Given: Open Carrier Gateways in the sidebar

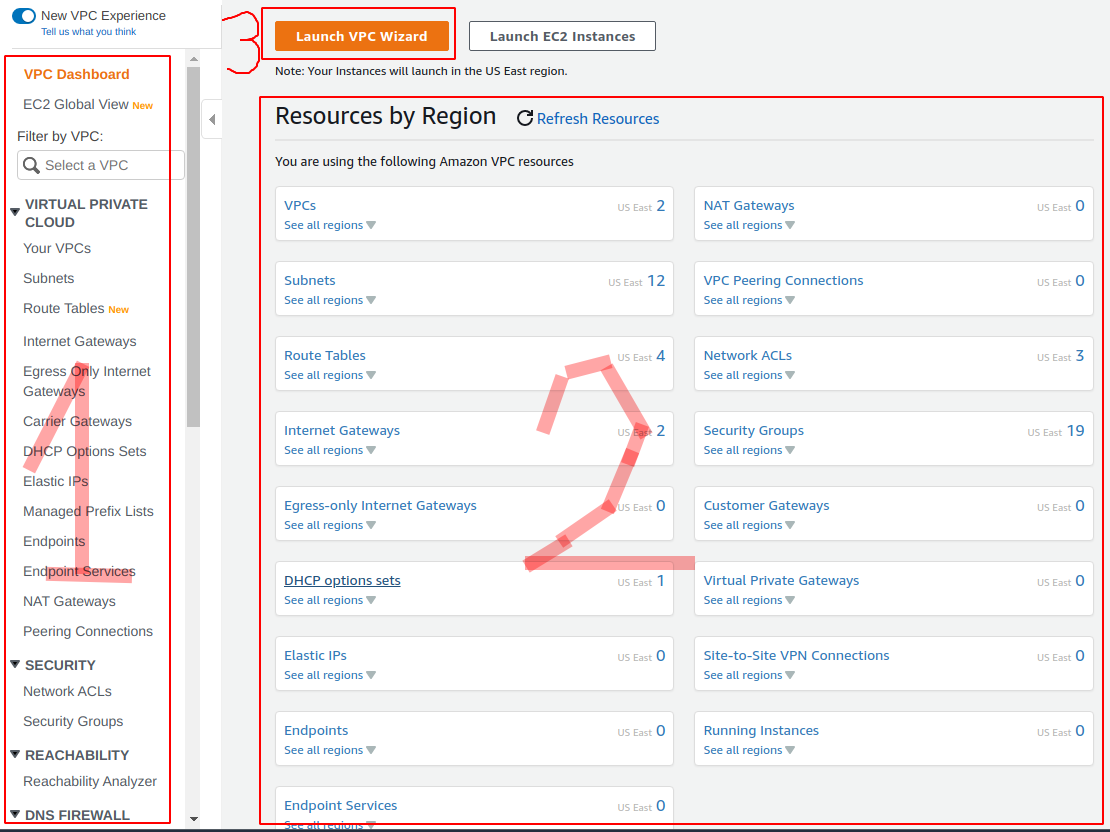Looking at the screenshot, I should 77,421.
